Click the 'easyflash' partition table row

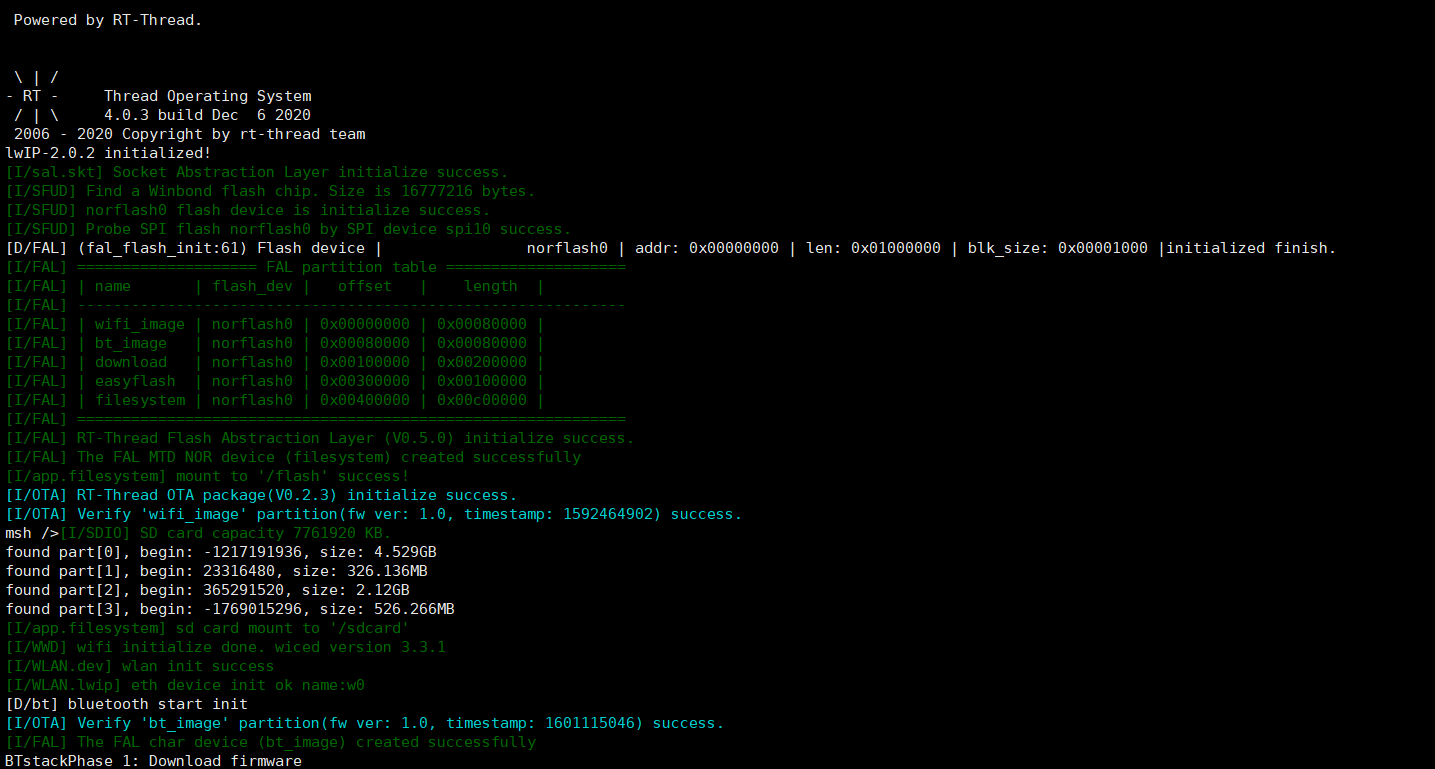pos(275,381)
